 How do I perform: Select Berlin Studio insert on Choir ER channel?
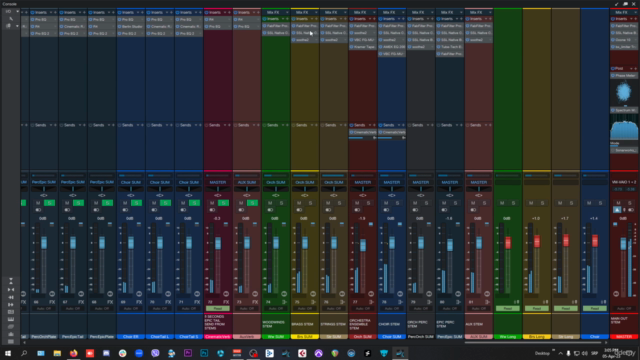pyautogui.click(x=131, y=27)
